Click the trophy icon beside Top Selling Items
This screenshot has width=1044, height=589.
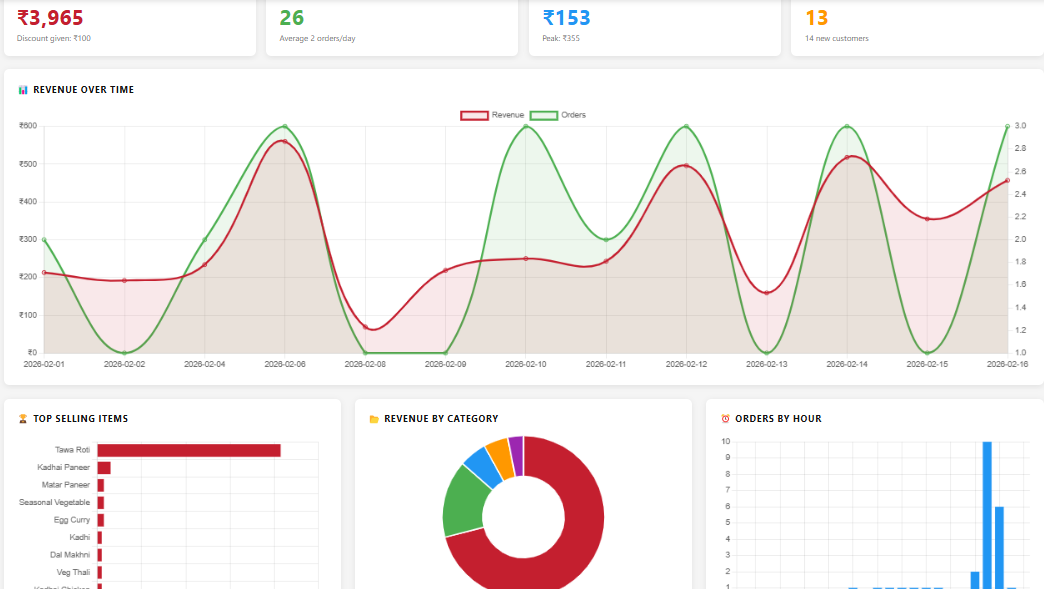pos(23,419)
